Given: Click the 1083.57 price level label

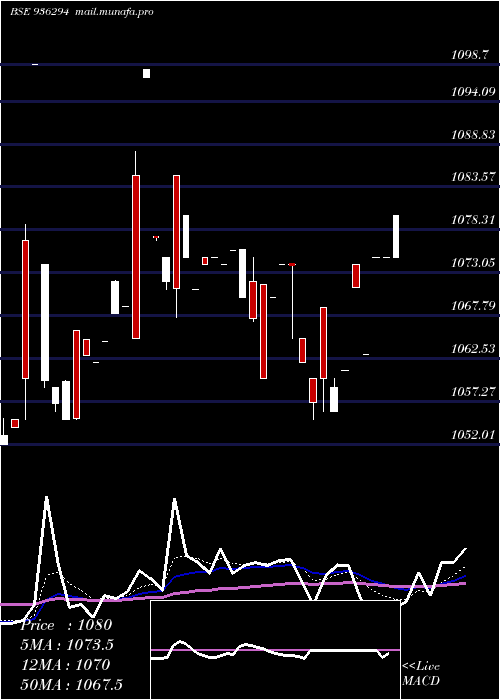Looking at the screenshot, I should 473,177.
